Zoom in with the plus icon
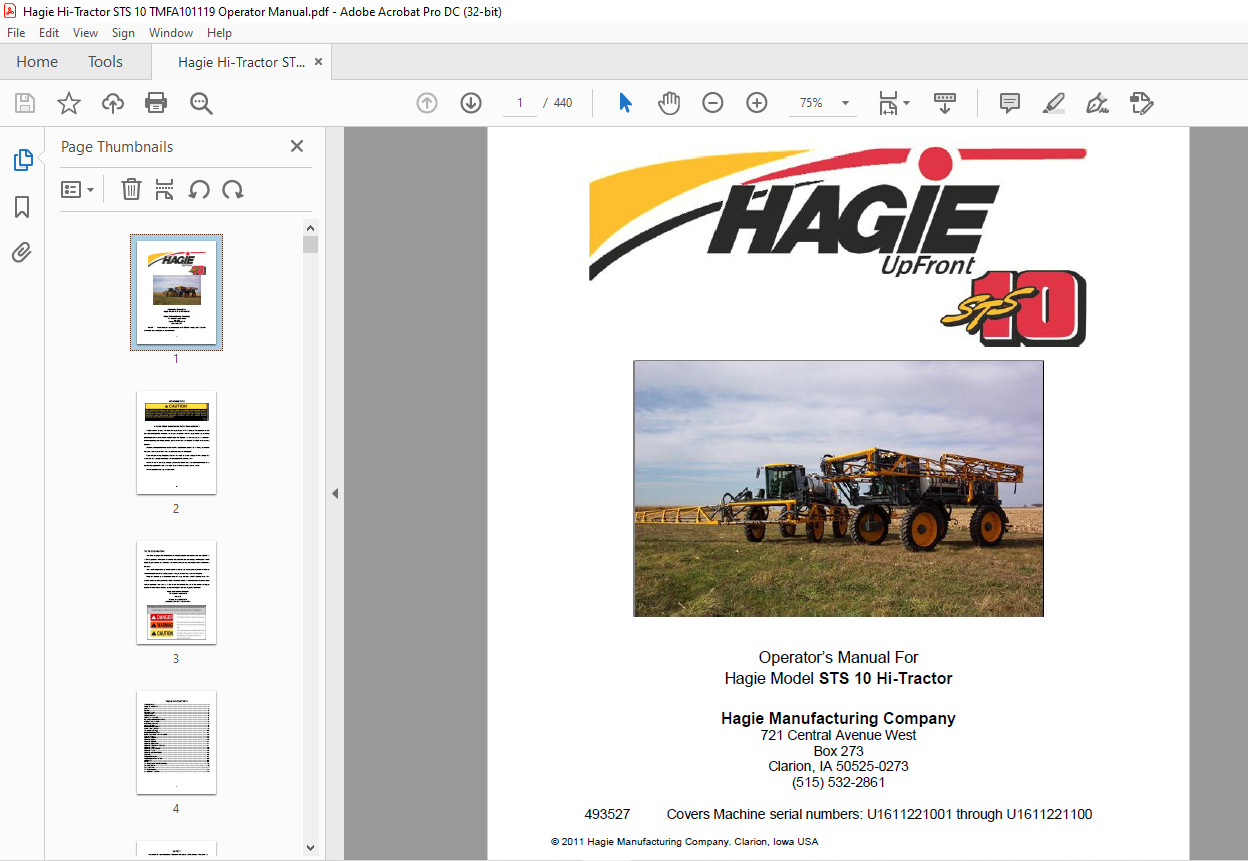1248x861 pixels. (757, 103)
